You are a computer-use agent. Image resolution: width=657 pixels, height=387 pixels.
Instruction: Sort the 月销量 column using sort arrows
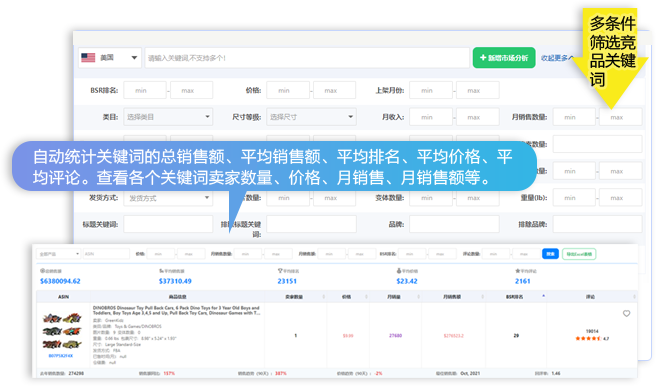[418, 297]
